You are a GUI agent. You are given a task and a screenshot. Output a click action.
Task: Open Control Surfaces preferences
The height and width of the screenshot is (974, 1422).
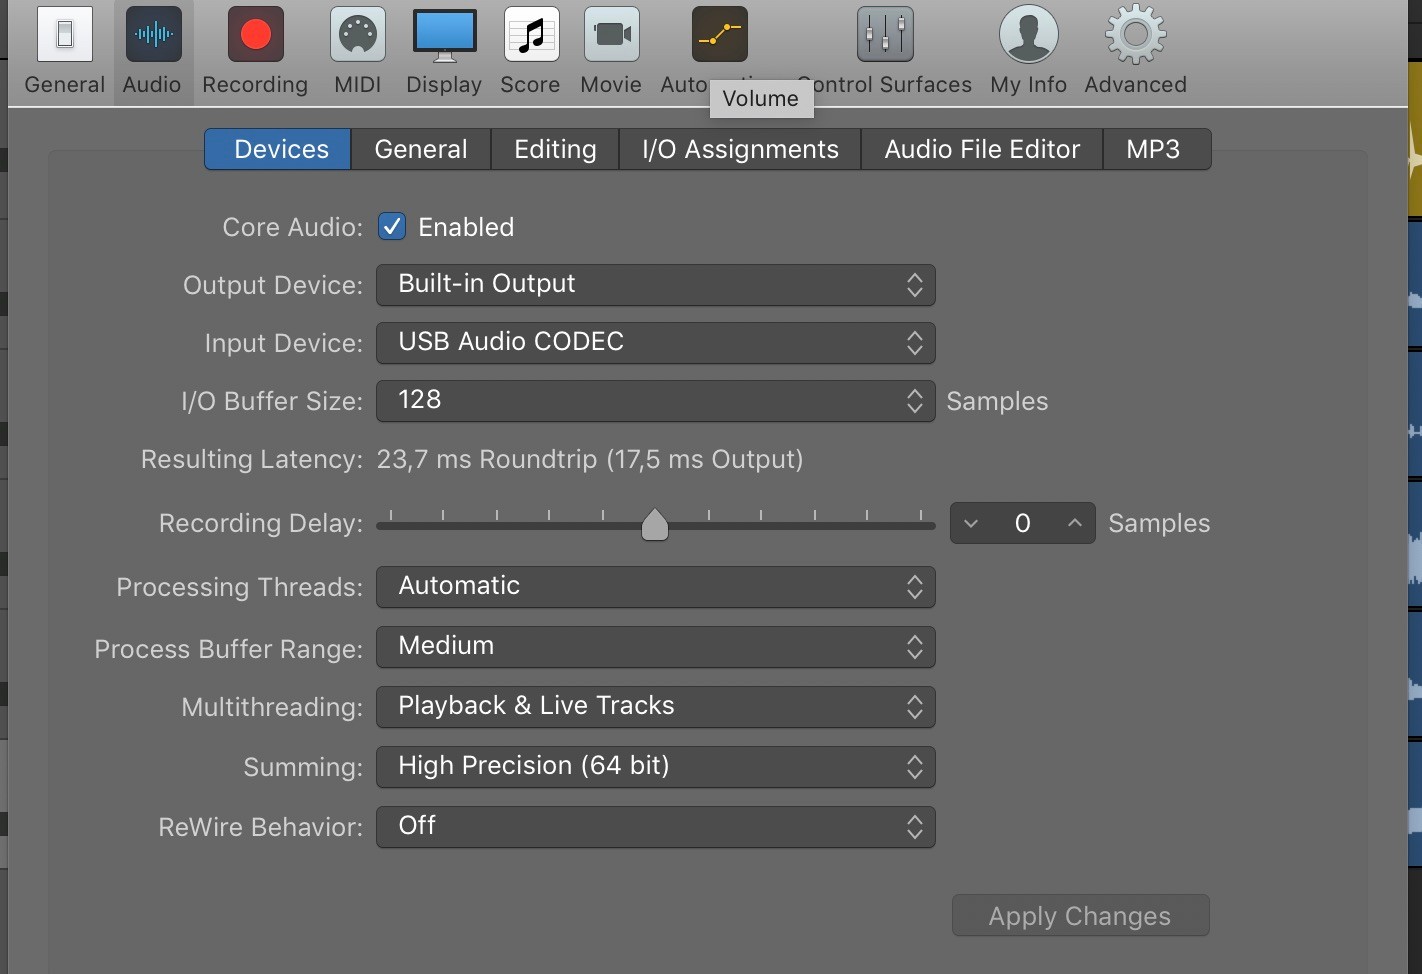[x=884, y=33]
